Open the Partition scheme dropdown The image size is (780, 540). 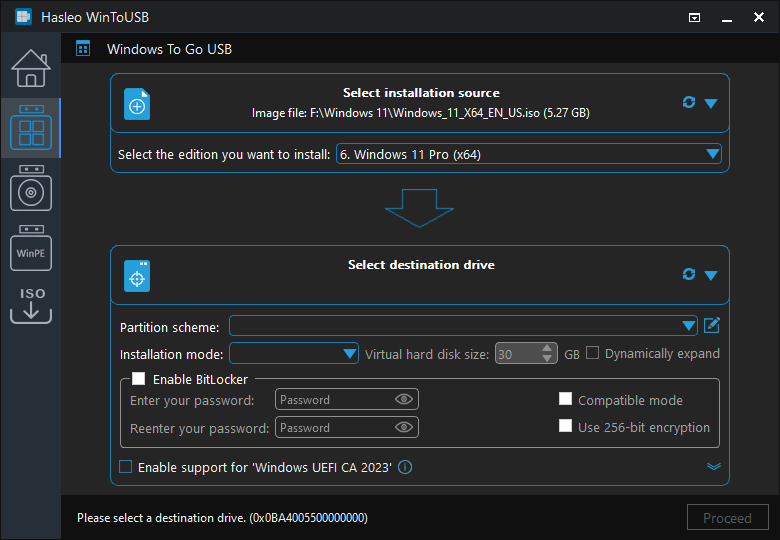point(463,326)
